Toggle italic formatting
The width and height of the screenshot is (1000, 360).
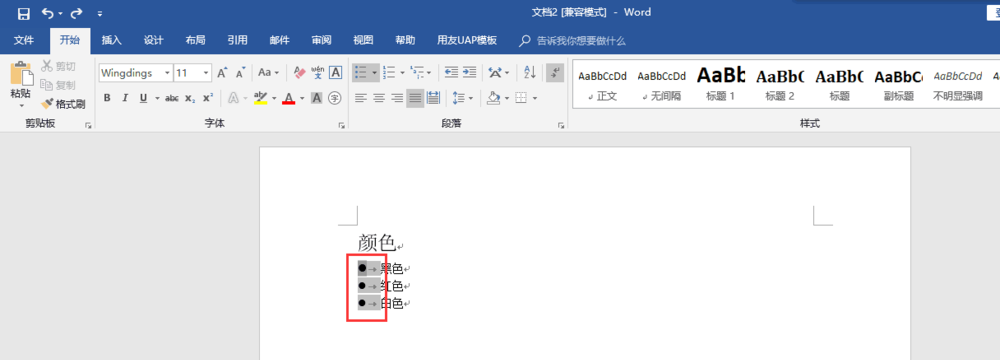point(125,98)
